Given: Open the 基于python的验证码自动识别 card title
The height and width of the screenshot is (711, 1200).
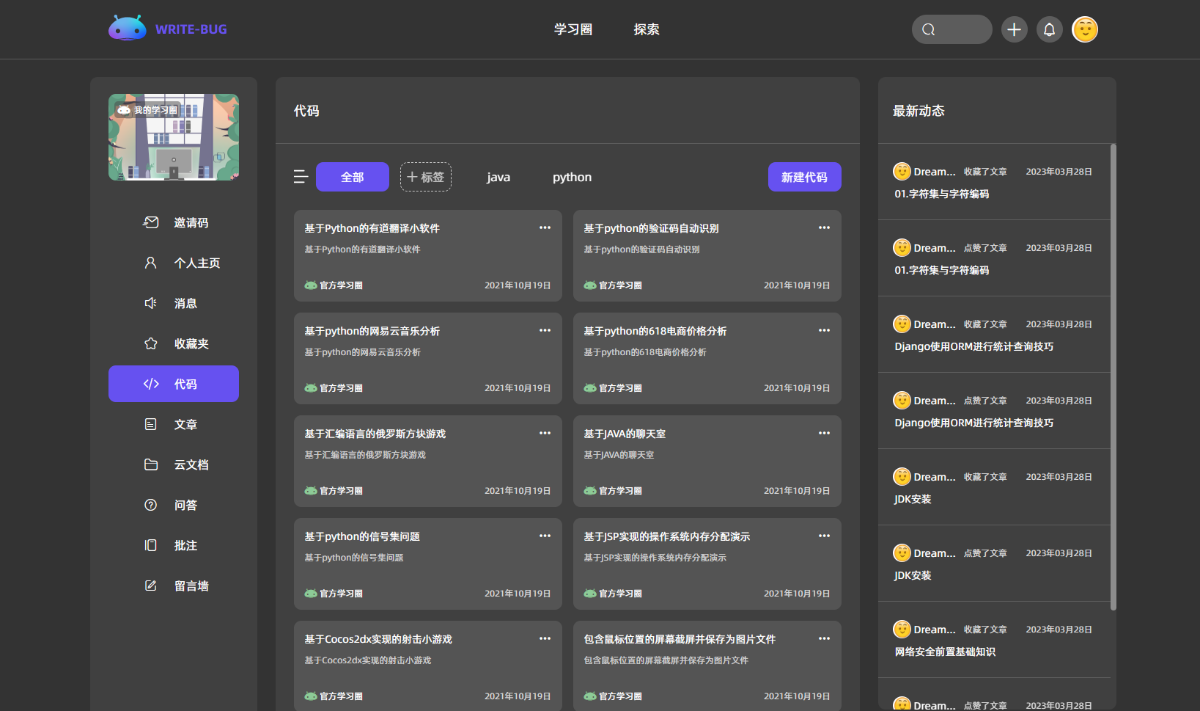Looking at the screenshot, I should pos(651,228).
